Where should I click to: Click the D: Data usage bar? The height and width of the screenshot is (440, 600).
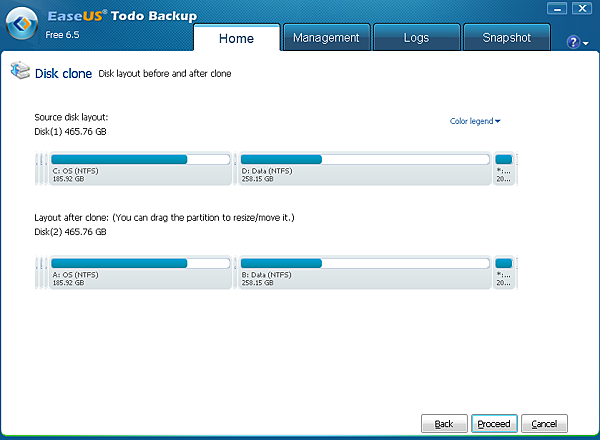click(365, 159)
